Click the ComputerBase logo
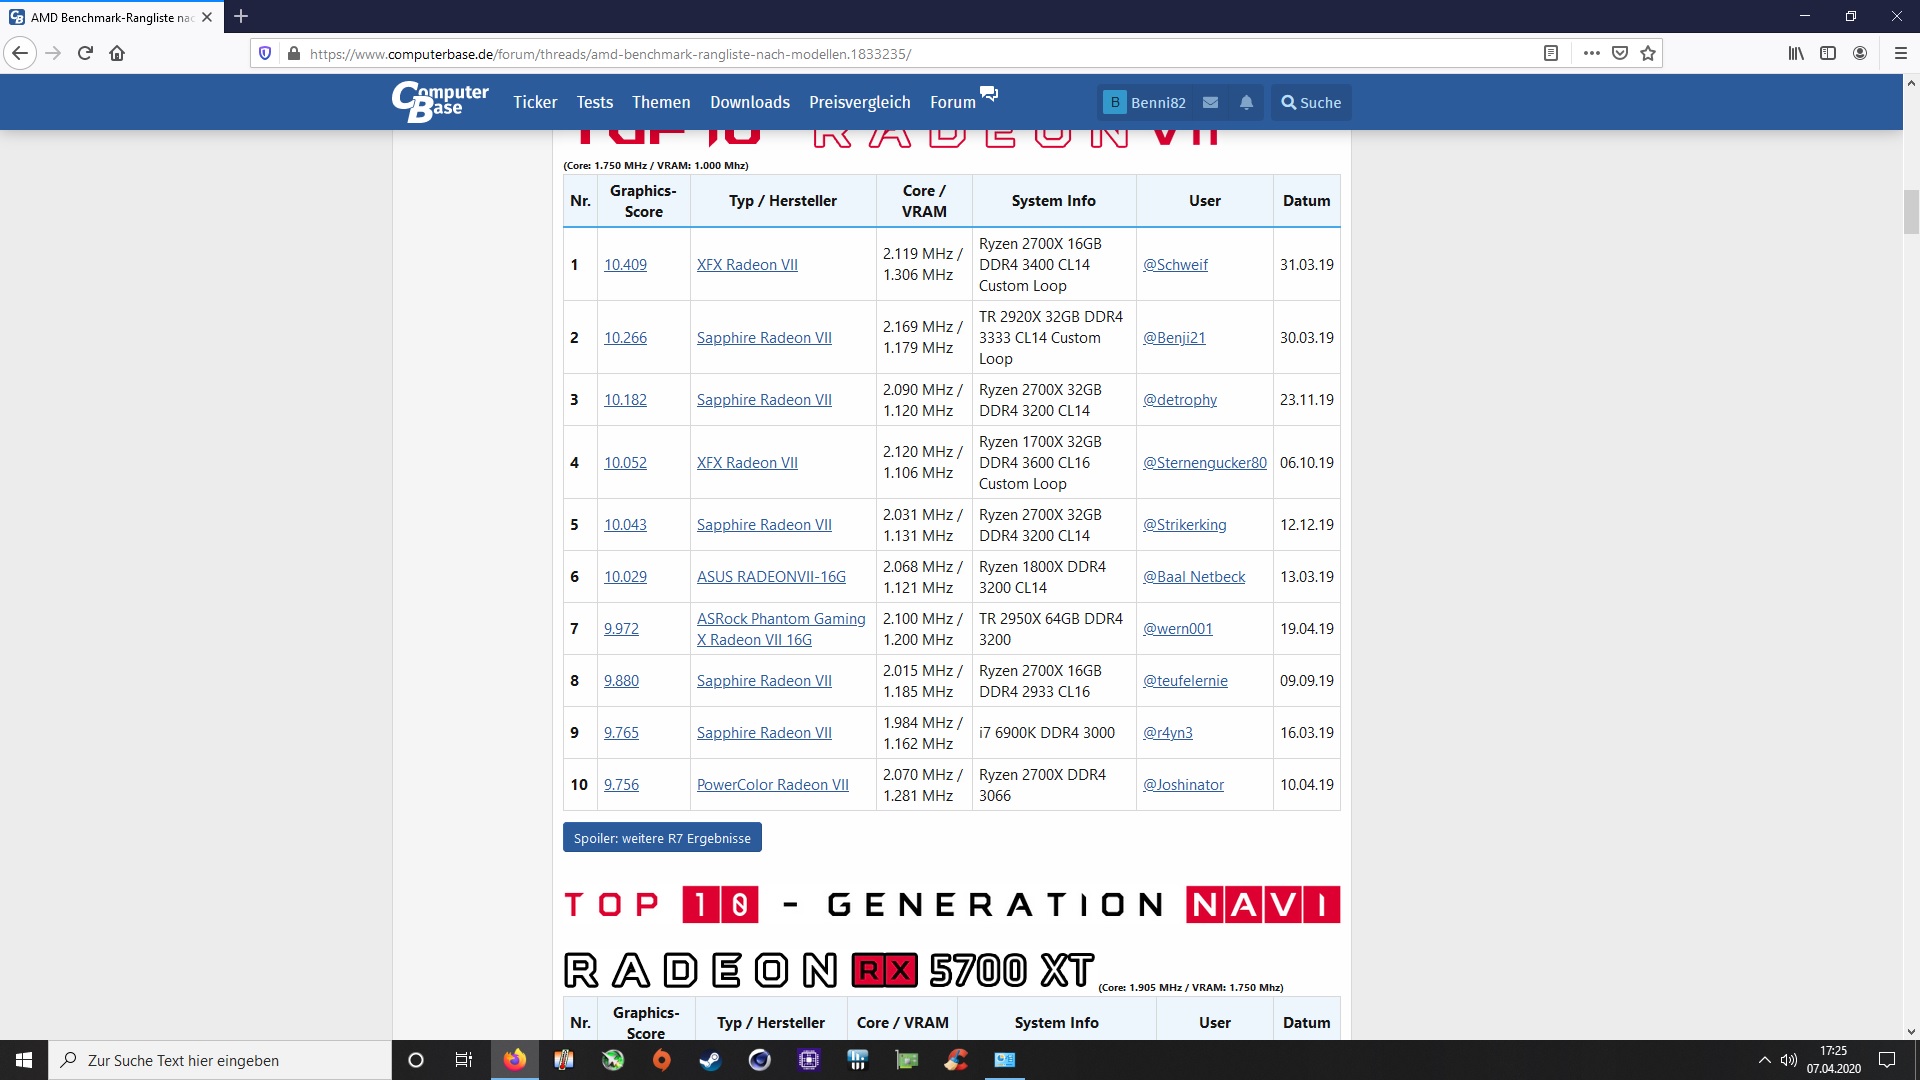This screenshot has height=1080, width=1920. tap(440, 102)
